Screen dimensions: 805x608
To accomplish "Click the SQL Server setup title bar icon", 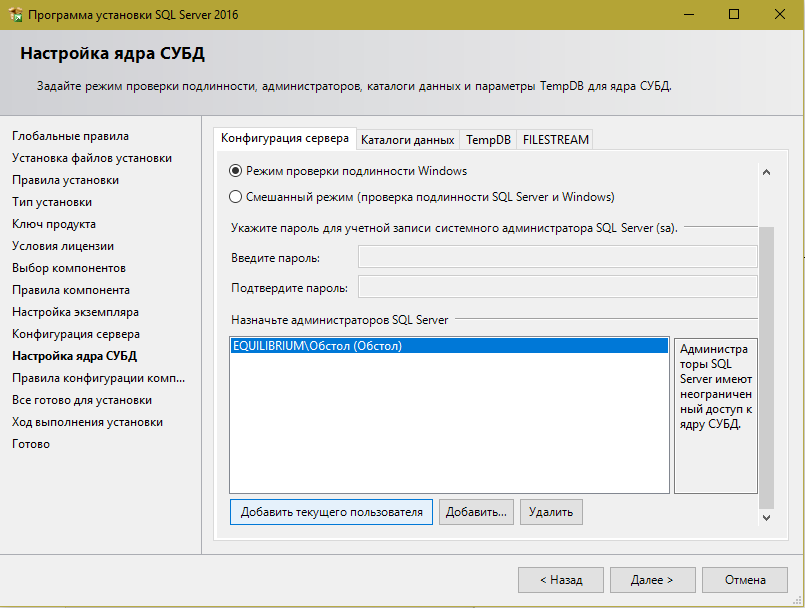I will (x=15, y=14).
